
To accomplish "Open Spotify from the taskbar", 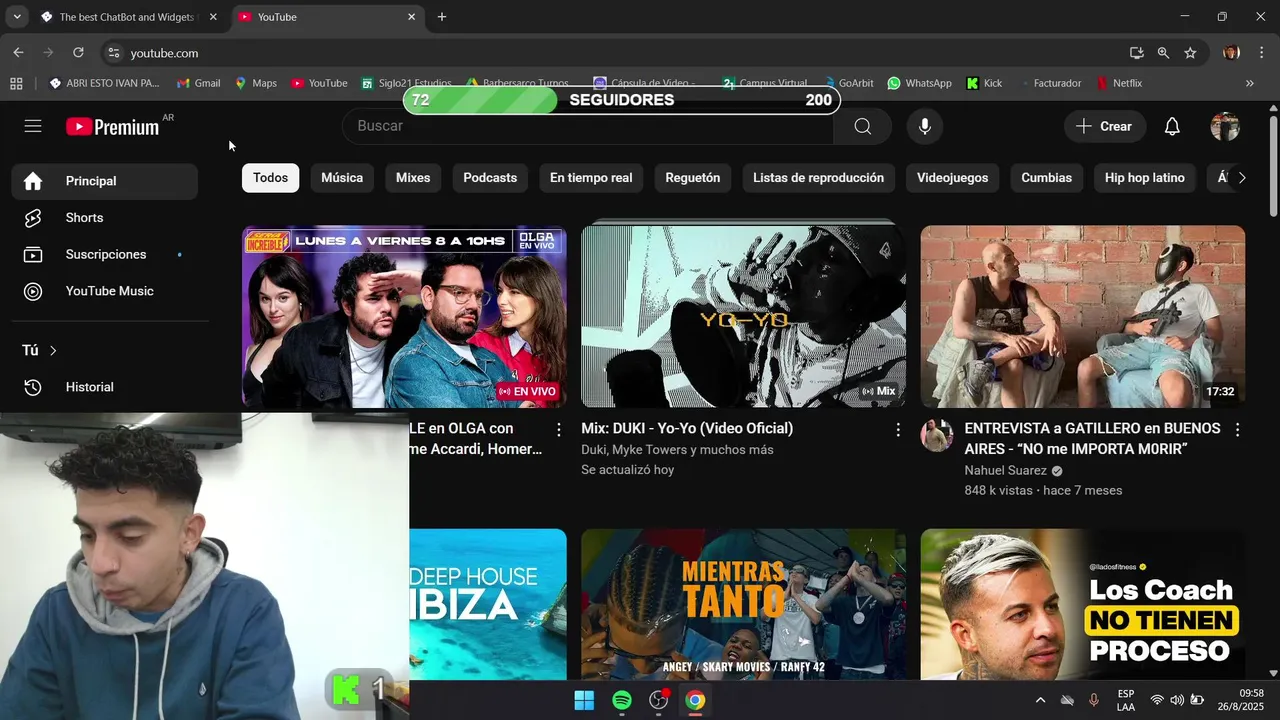I will (x=621, y=700).
